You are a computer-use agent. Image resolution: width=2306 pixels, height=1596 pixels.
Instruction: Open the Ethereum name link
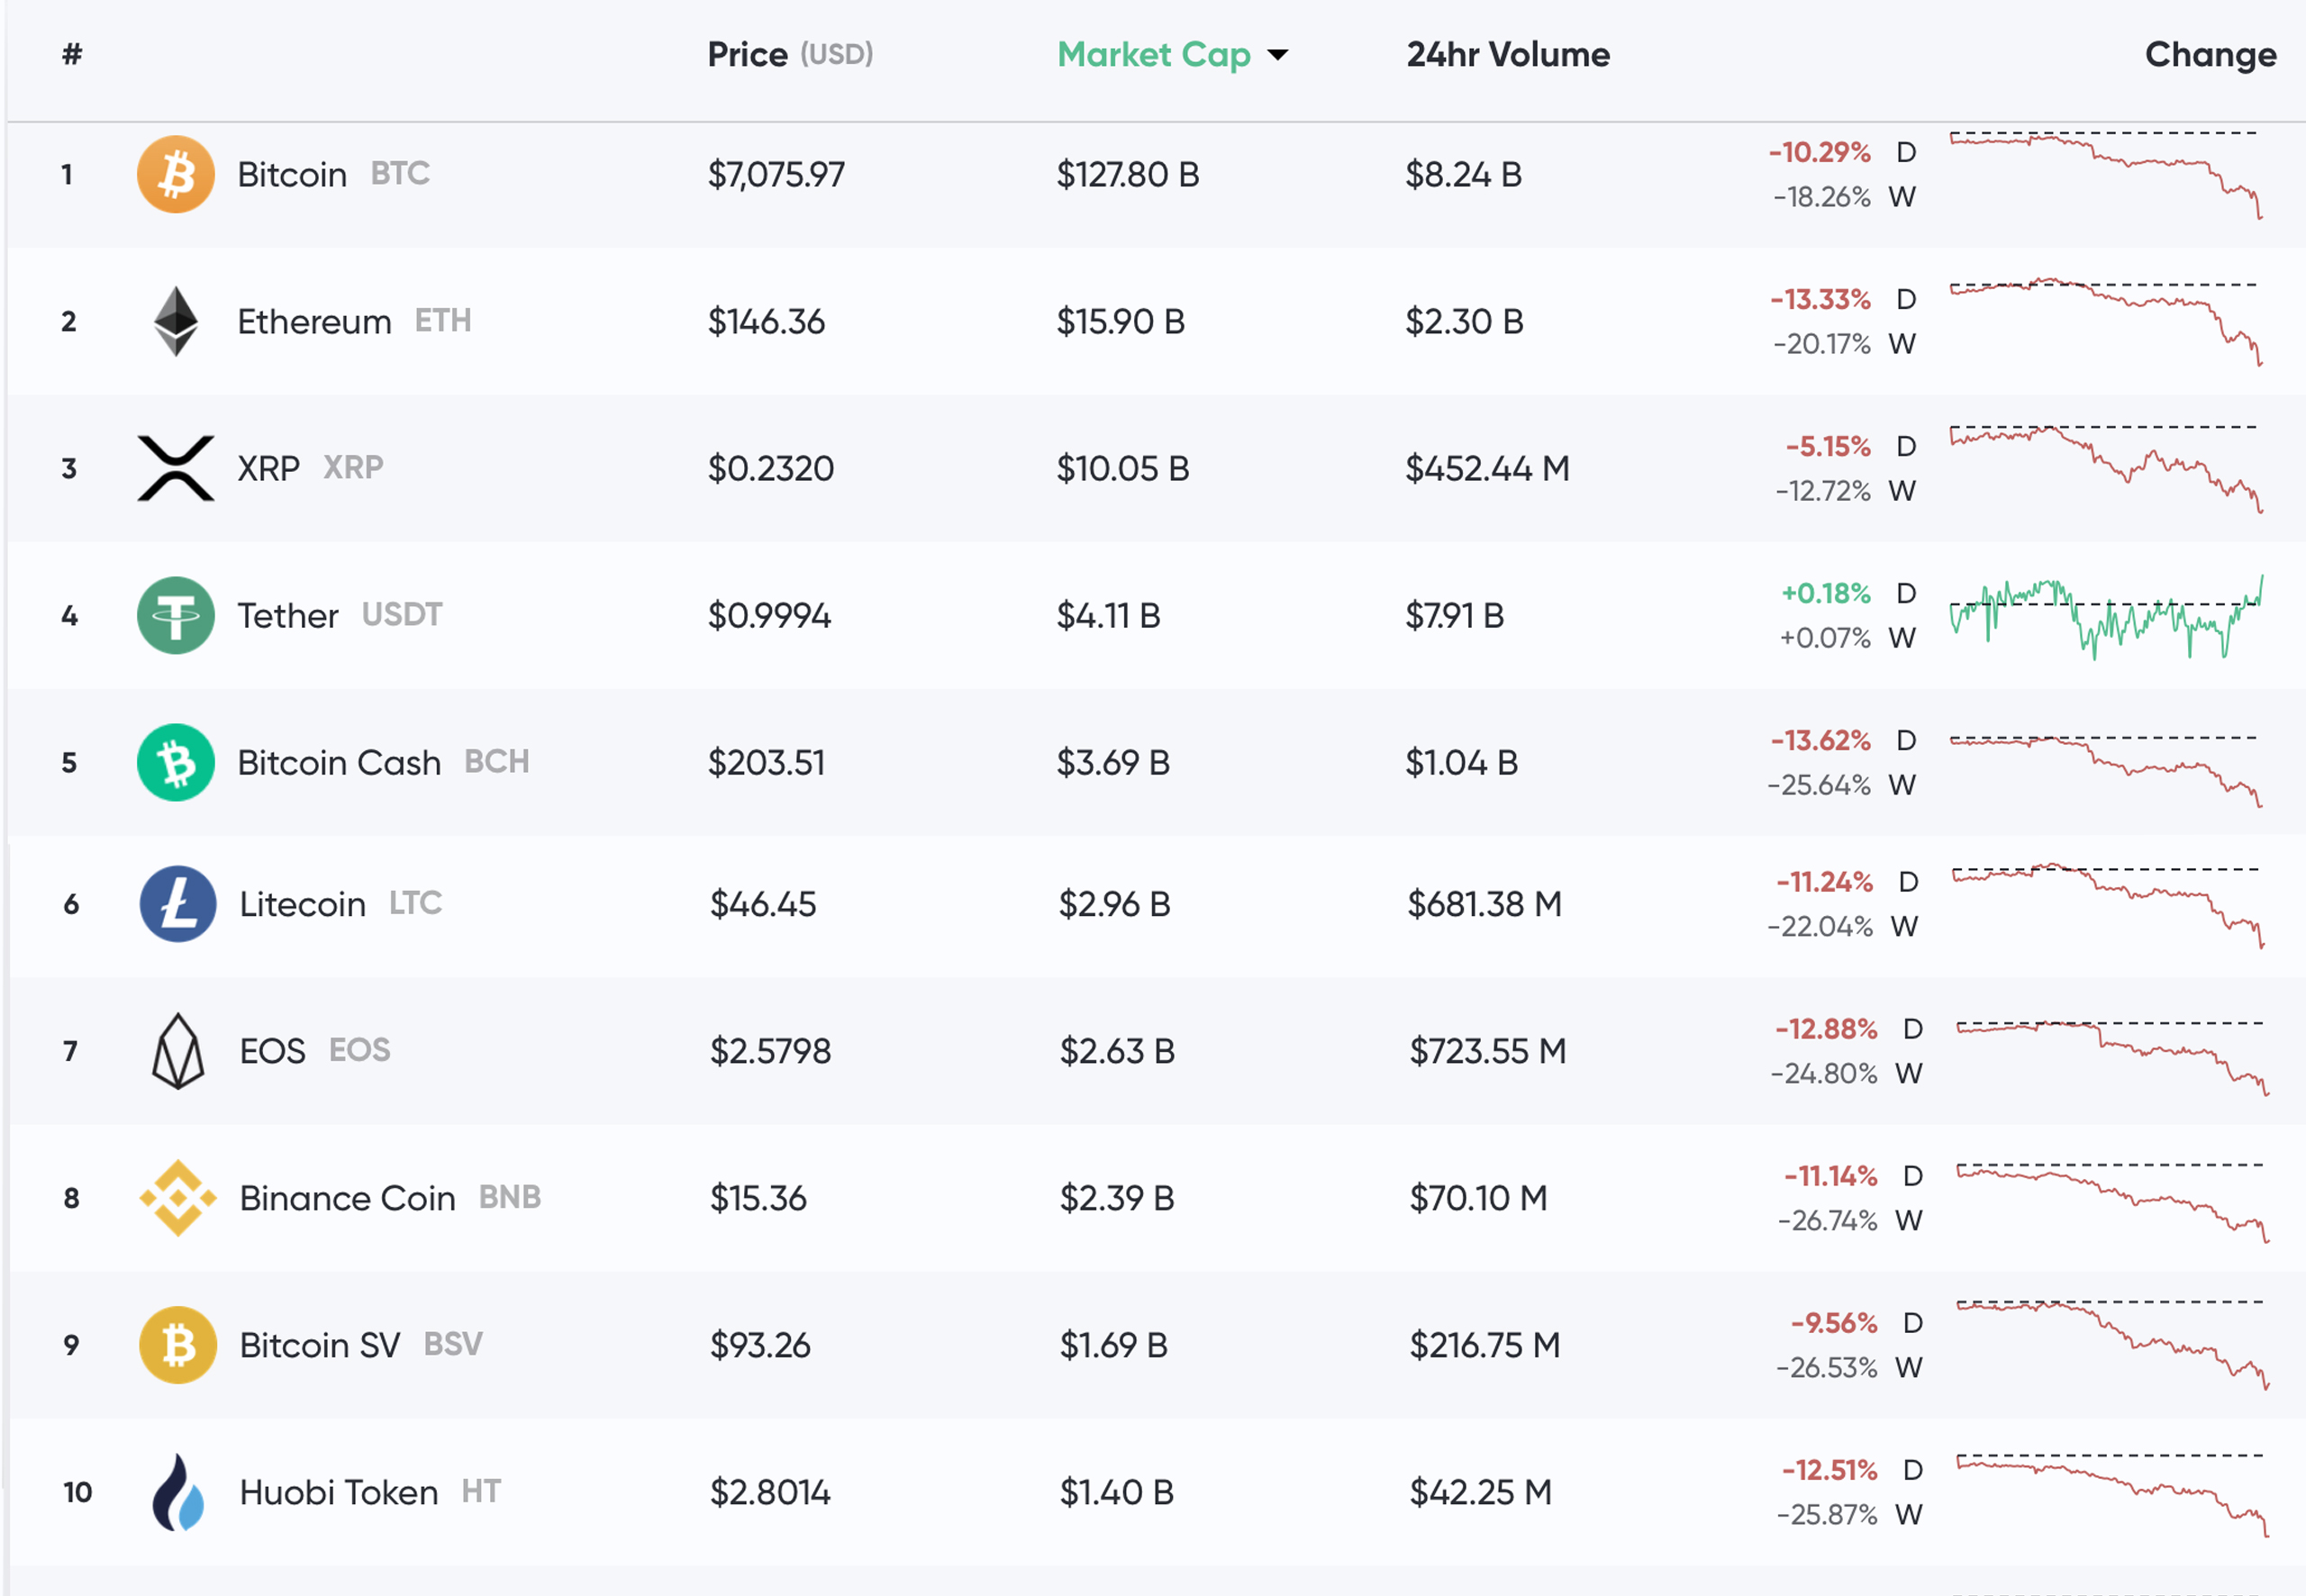(x=314, y=322)
